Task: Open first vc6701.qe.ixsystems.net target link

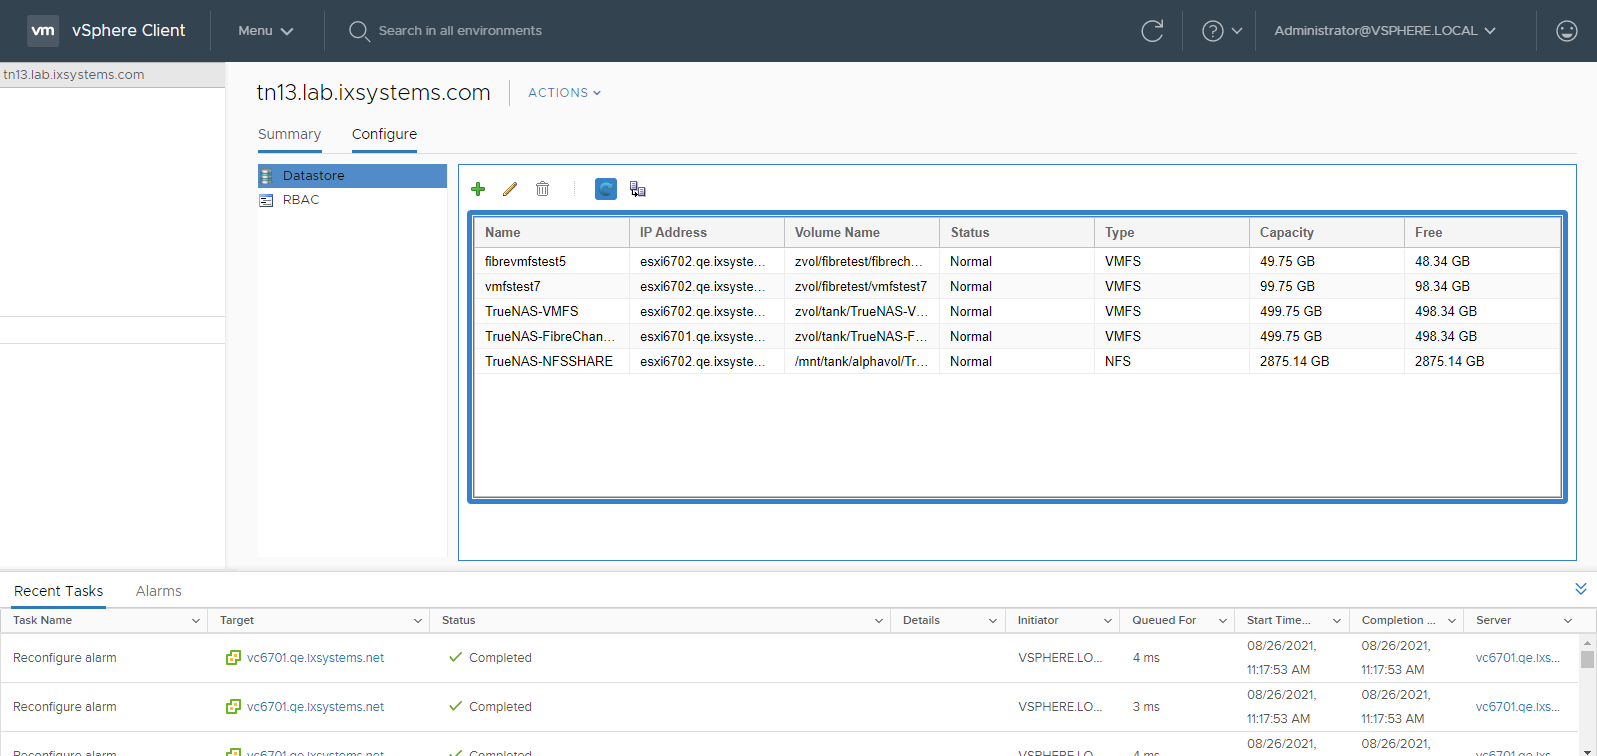Action: (x=315, y=658)
